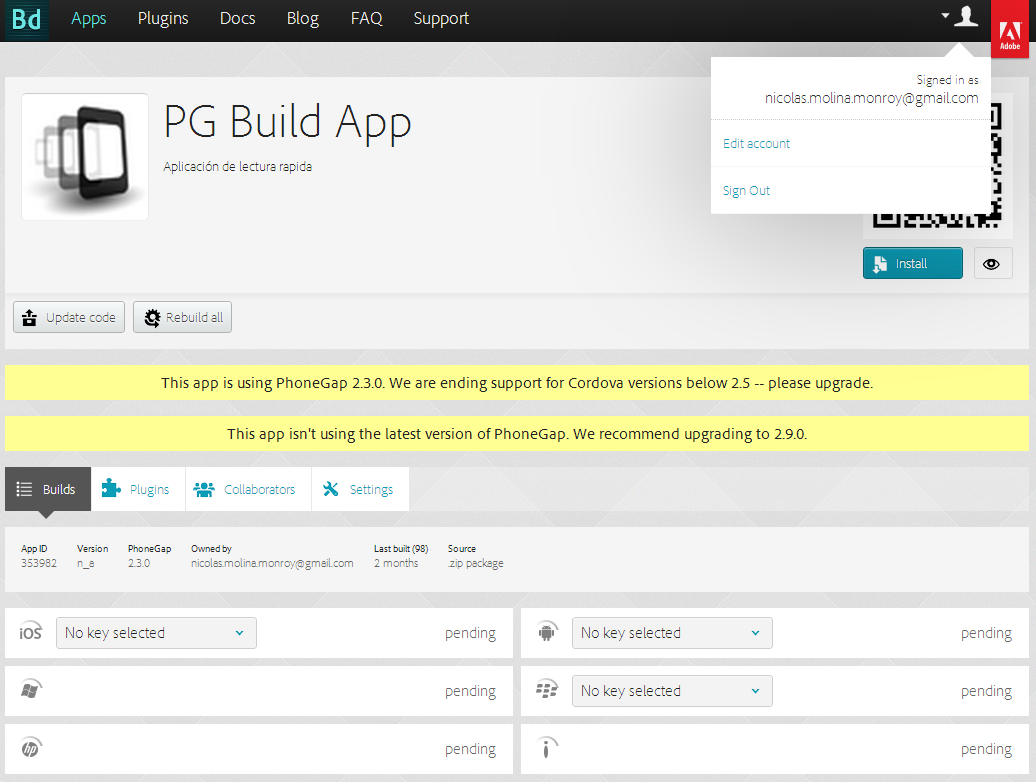This screenshot has height=782, width=1036.
Task: Open the Plugins nav menu item
Action: 163,18
